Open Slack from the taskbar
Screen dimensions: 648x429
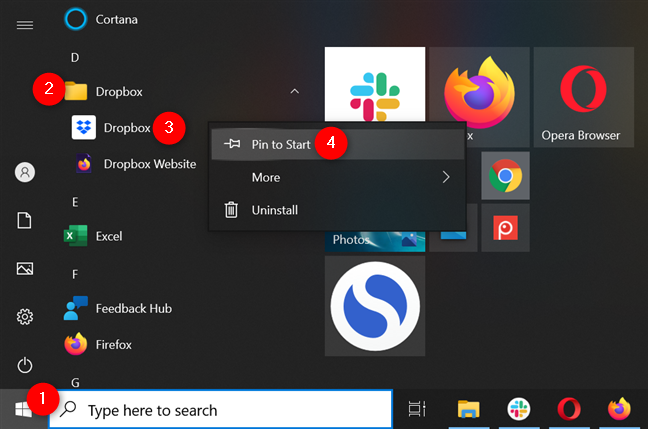[519, 409]
